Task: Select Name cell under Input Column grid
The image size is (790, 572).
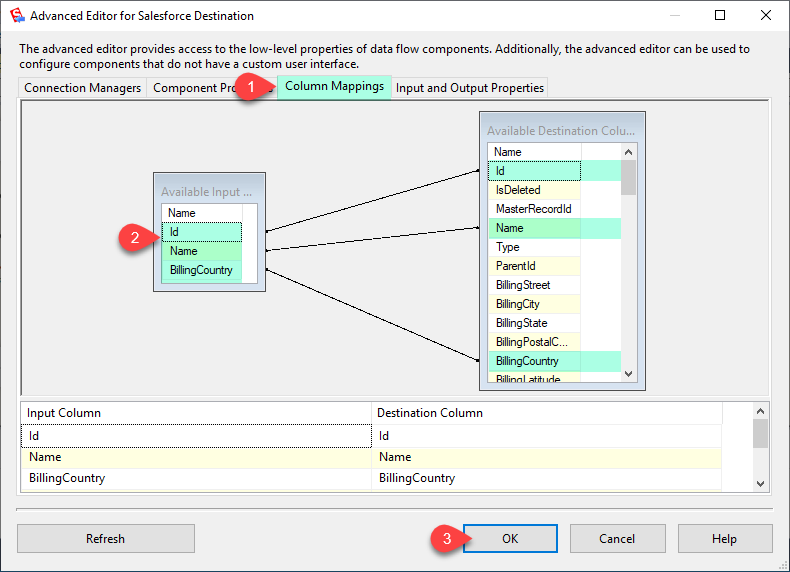Action: pos(196,457)
